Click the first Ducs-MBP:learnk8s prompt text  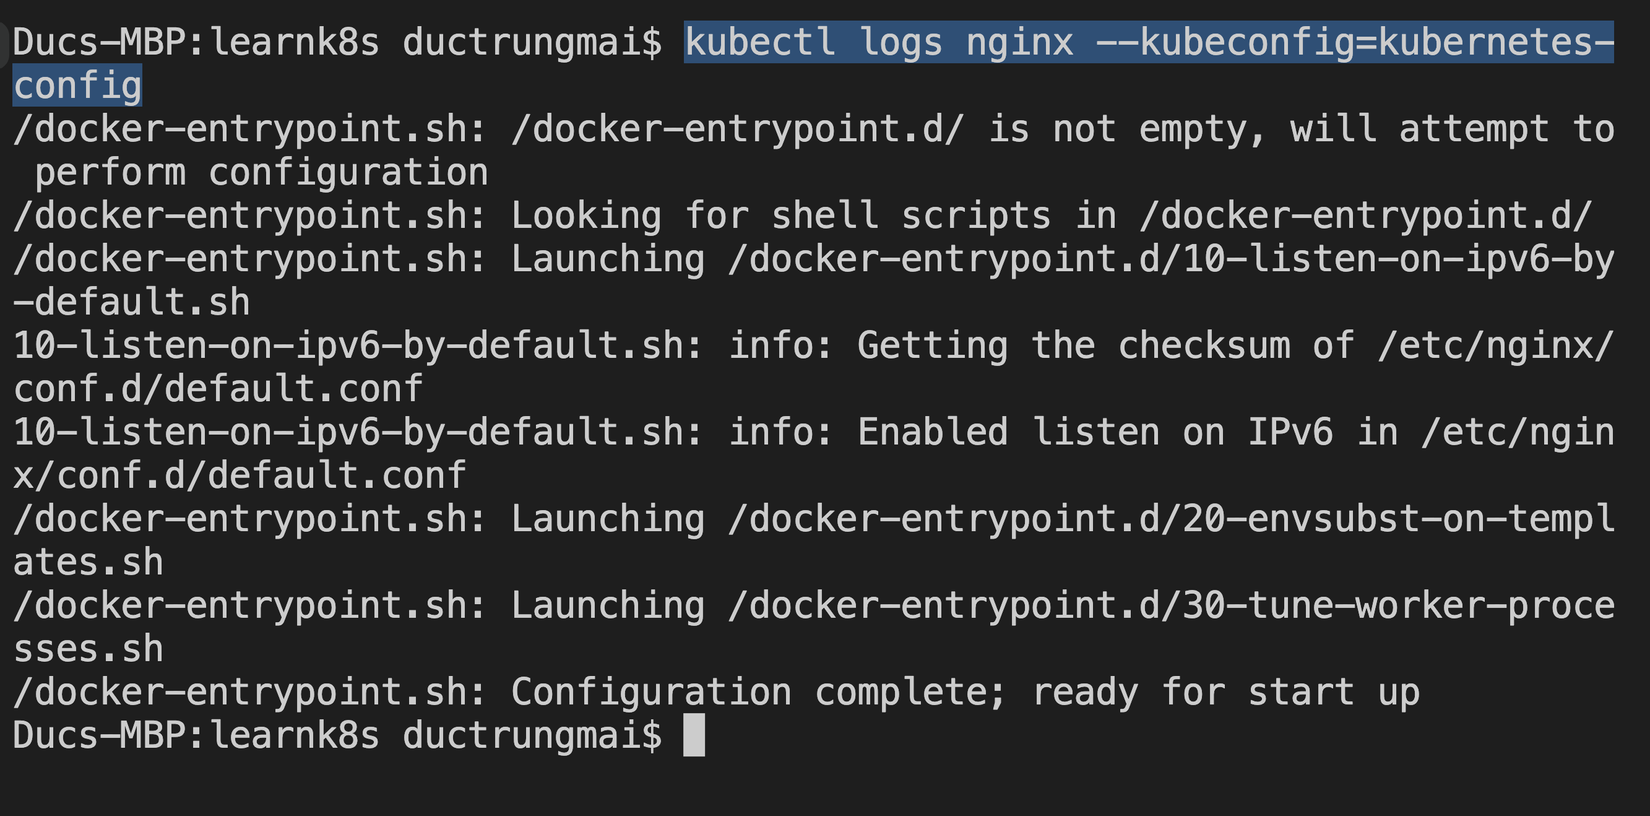(x=196, y=43)
